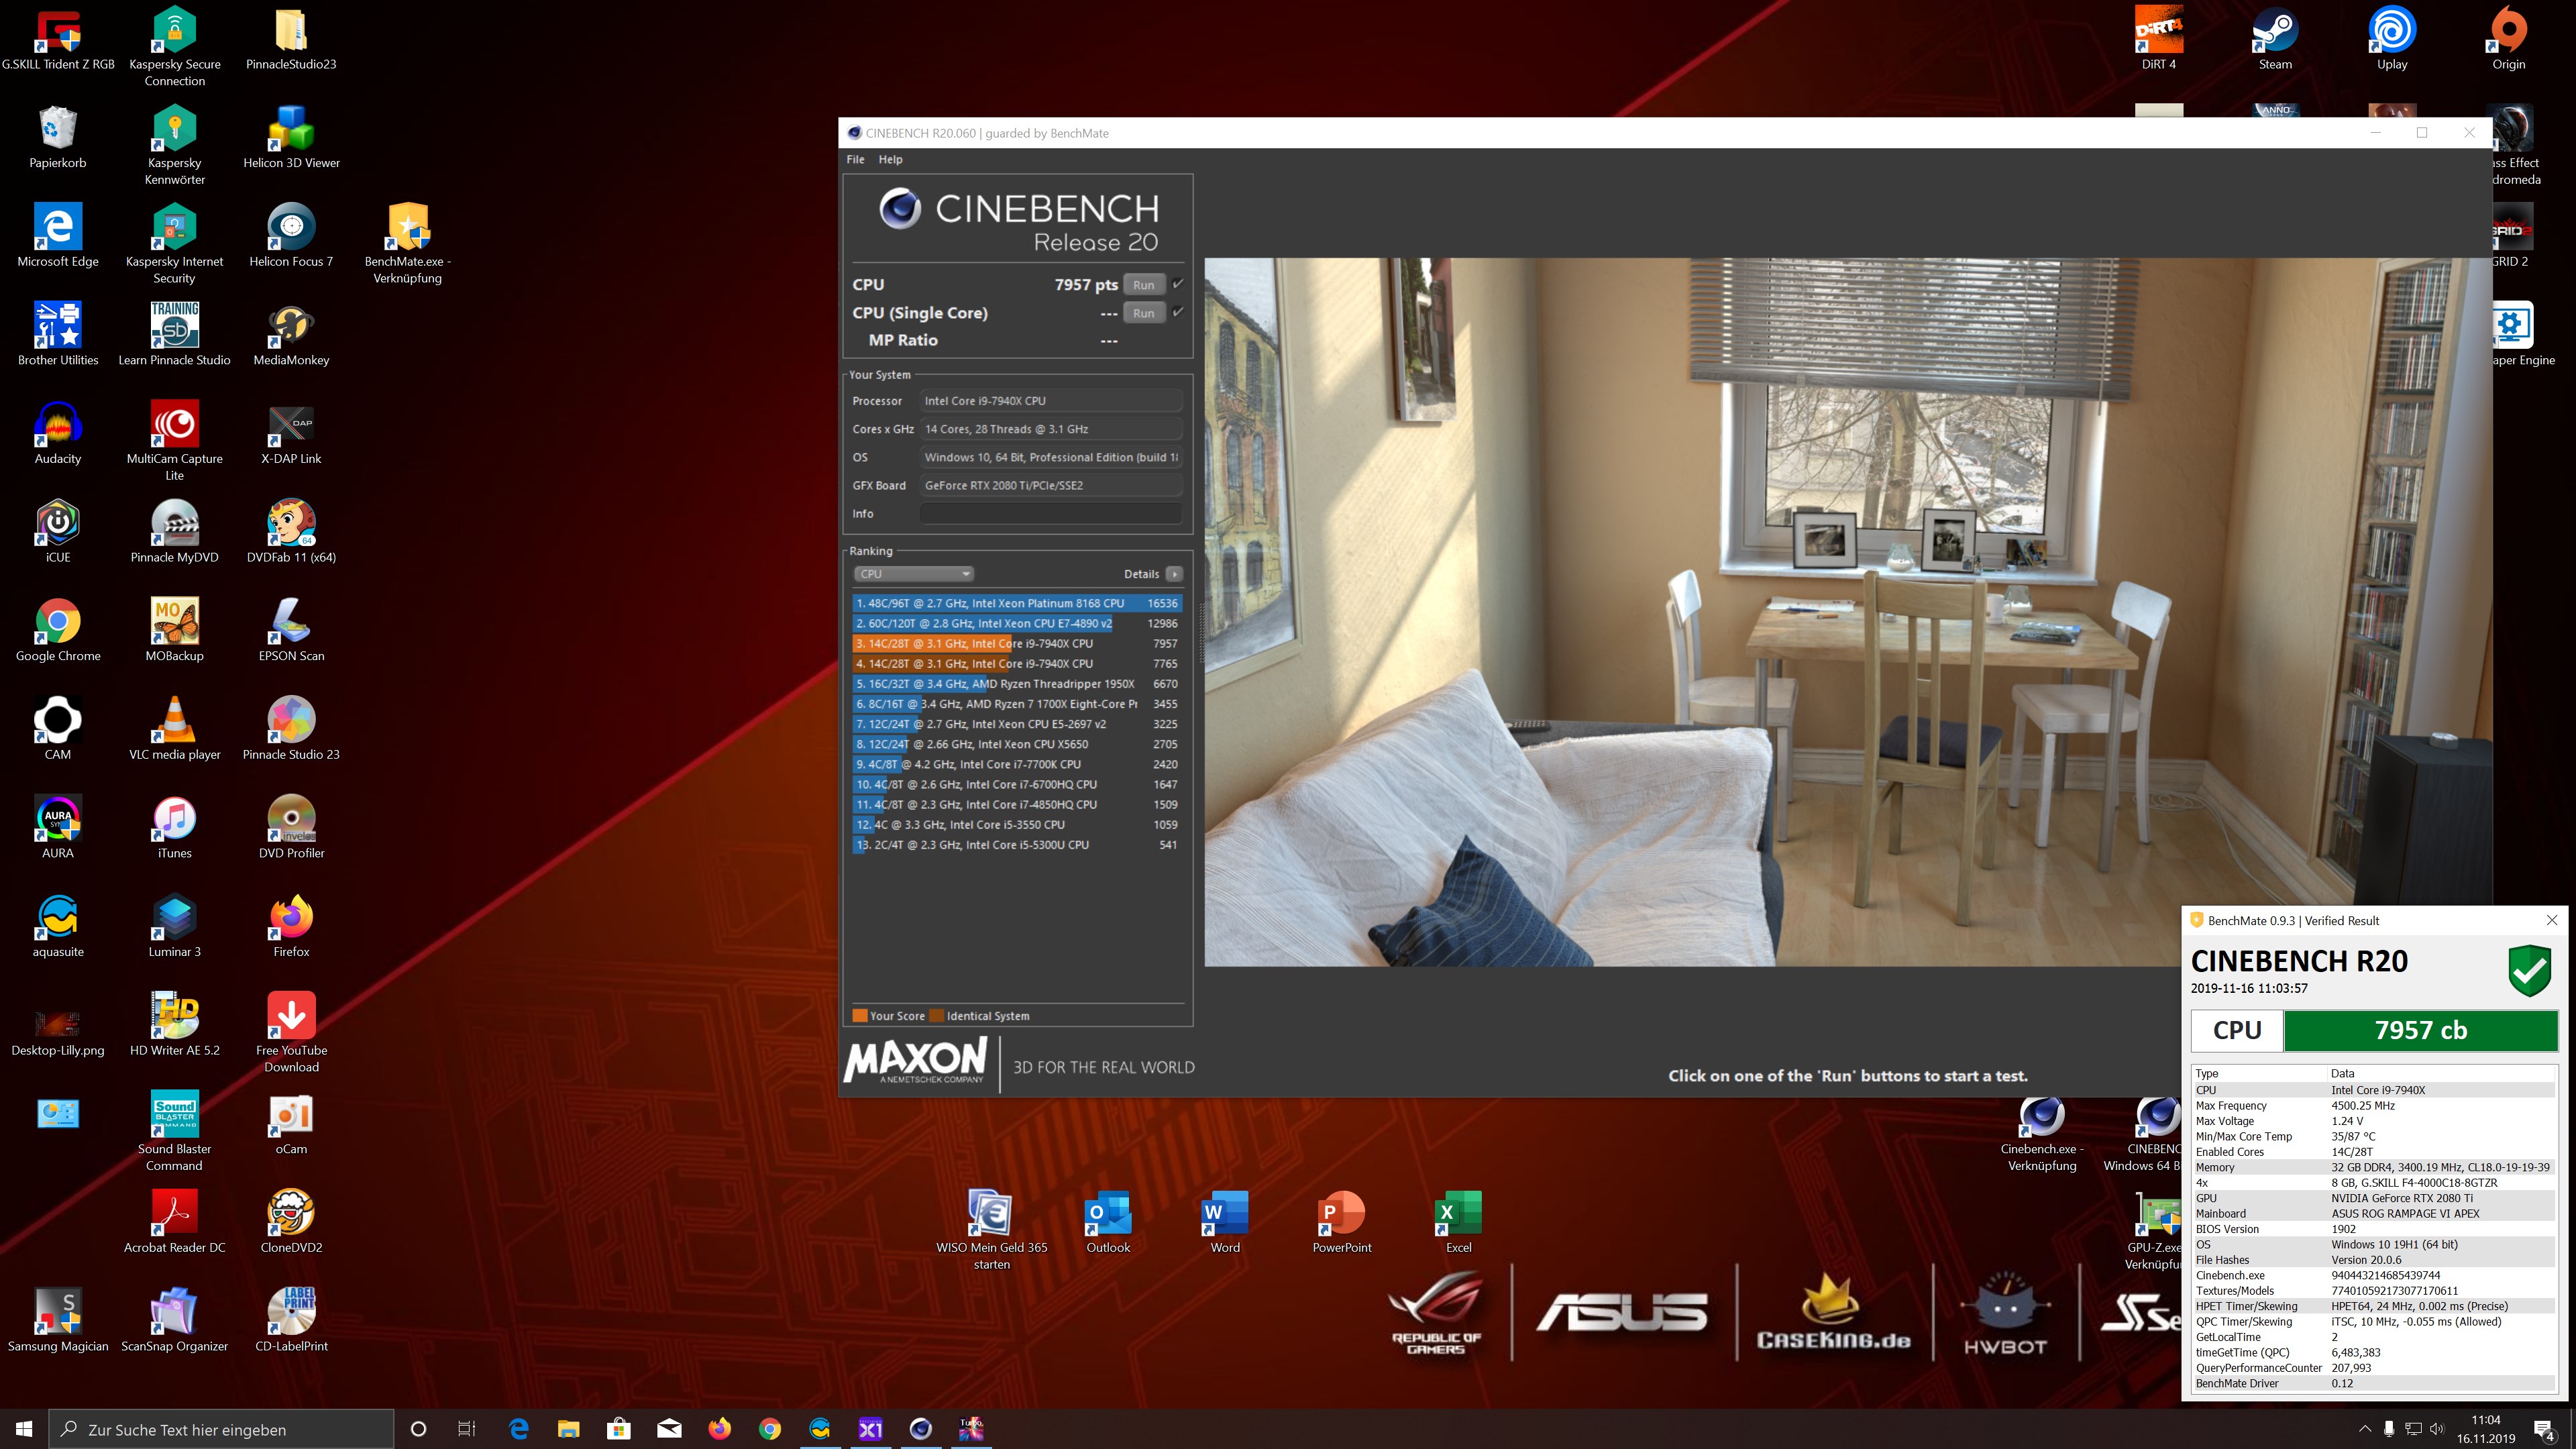
Task: Open the Task View taskbar button
Action: click(466, 1429)
